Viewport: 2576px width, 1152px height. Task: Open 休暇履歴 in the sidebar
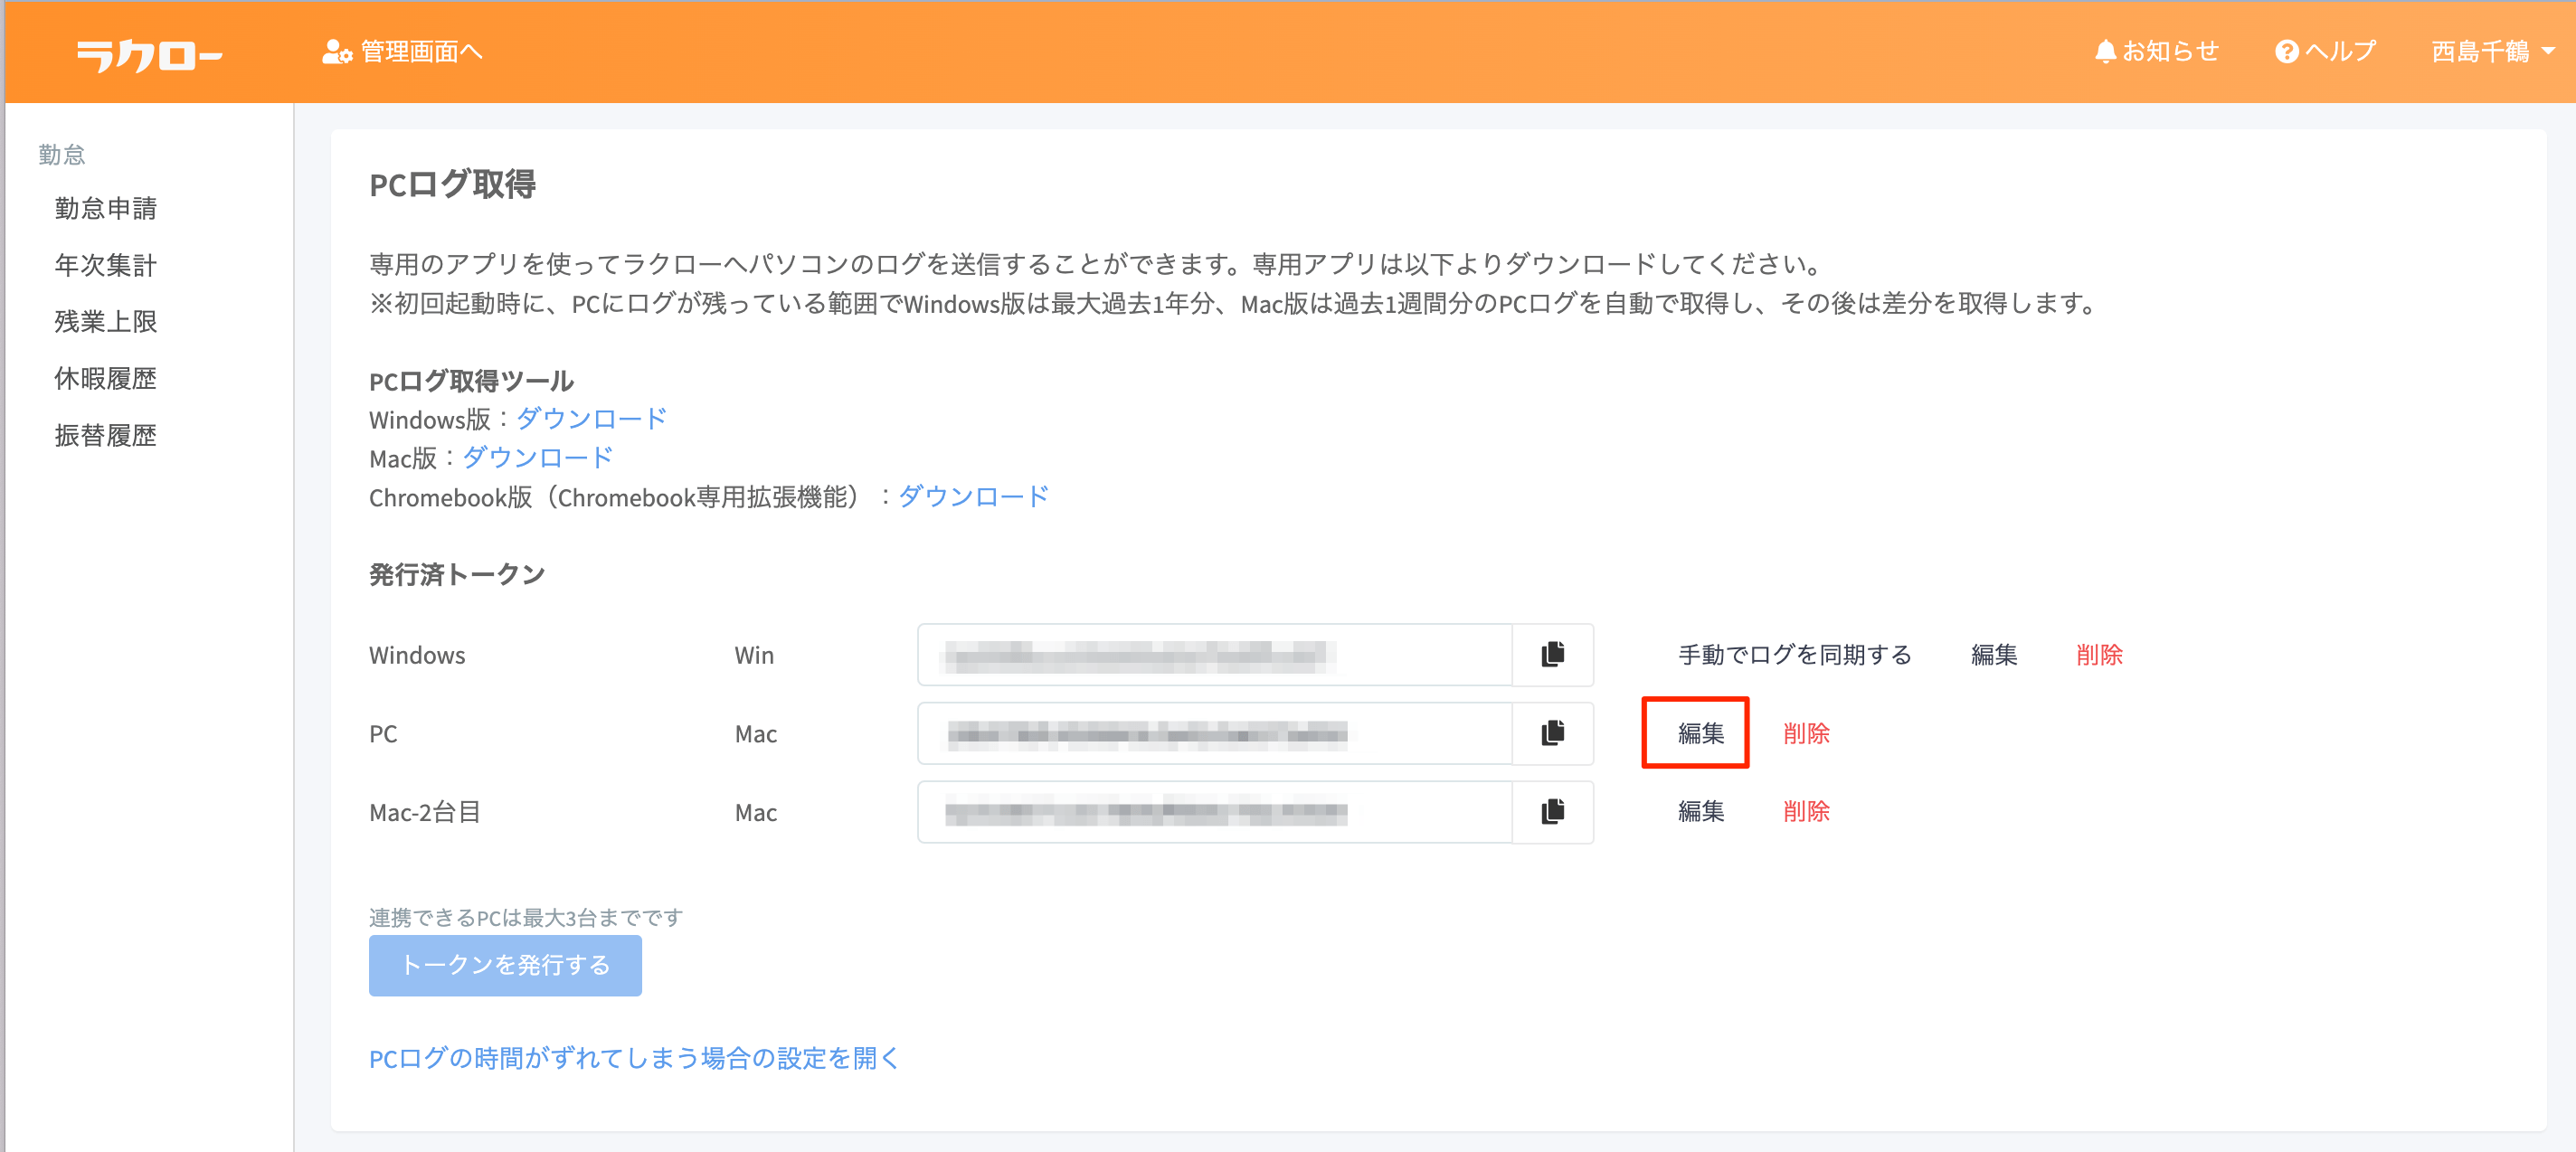[105, 379]
